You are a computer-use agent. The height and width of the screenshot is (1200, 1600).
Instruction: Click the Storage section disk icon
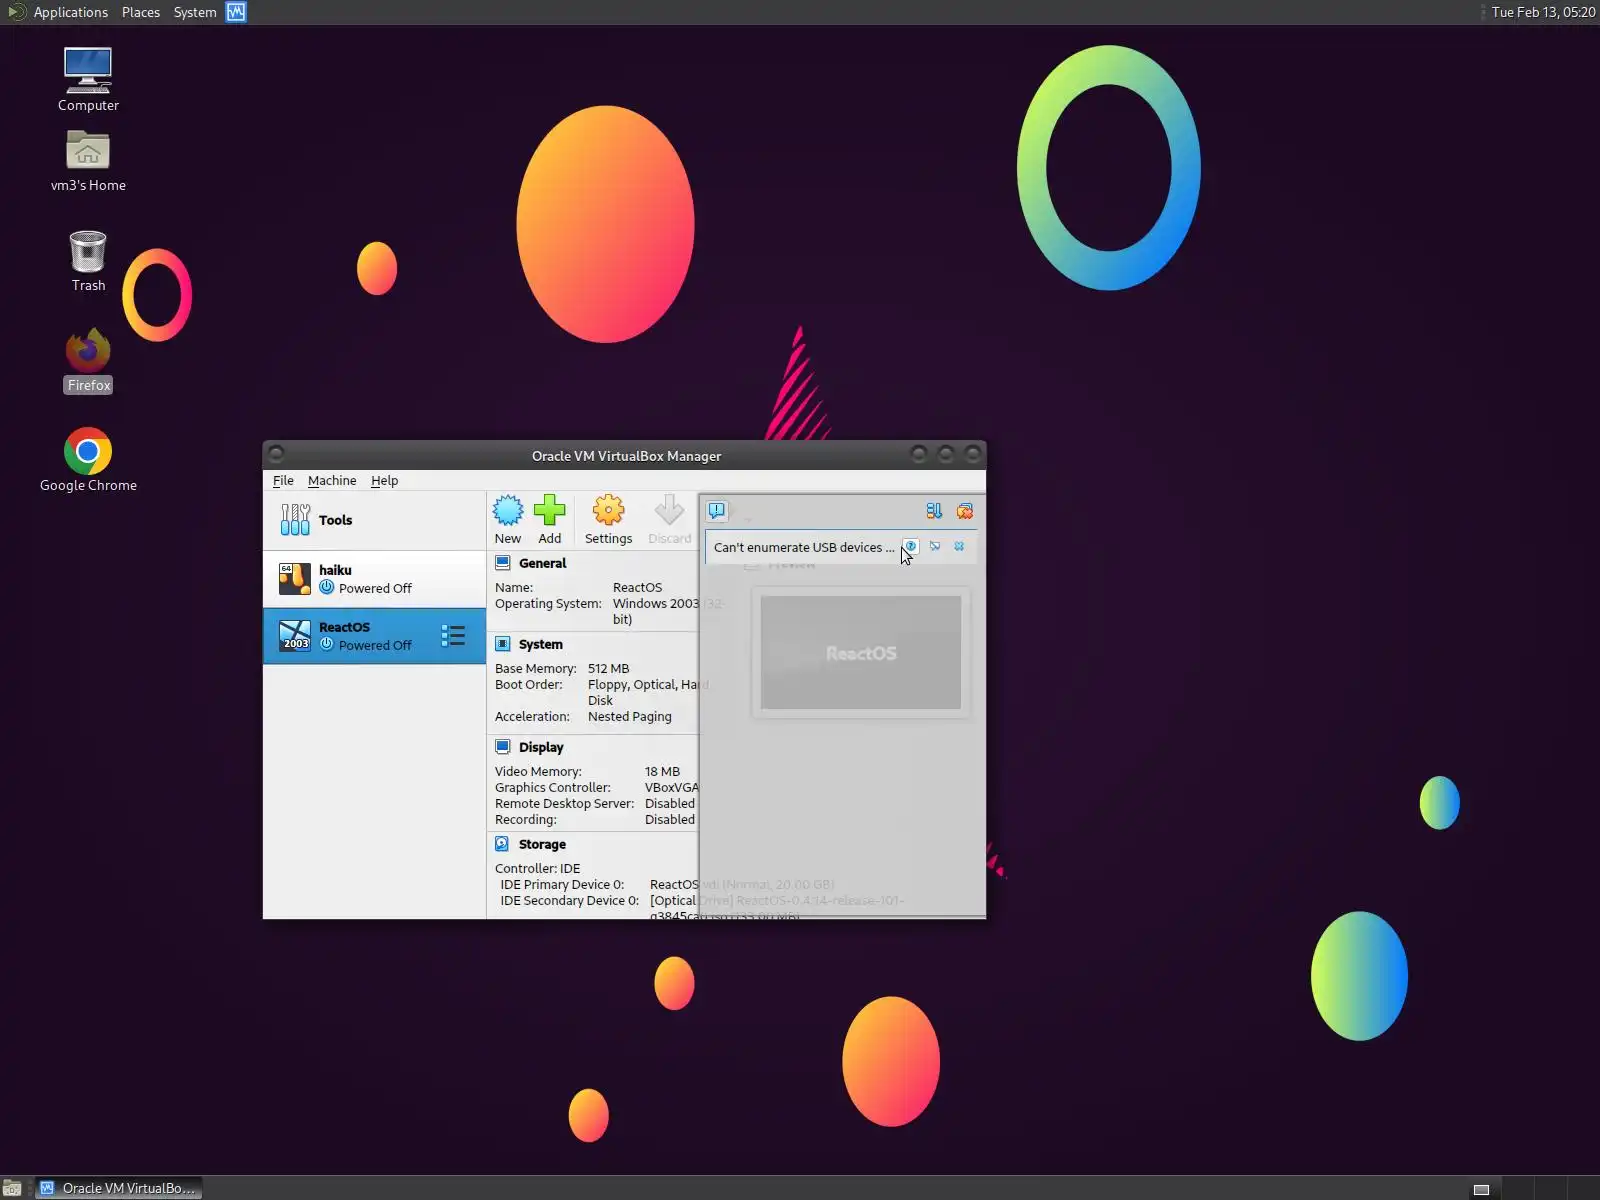pos(503,844)
